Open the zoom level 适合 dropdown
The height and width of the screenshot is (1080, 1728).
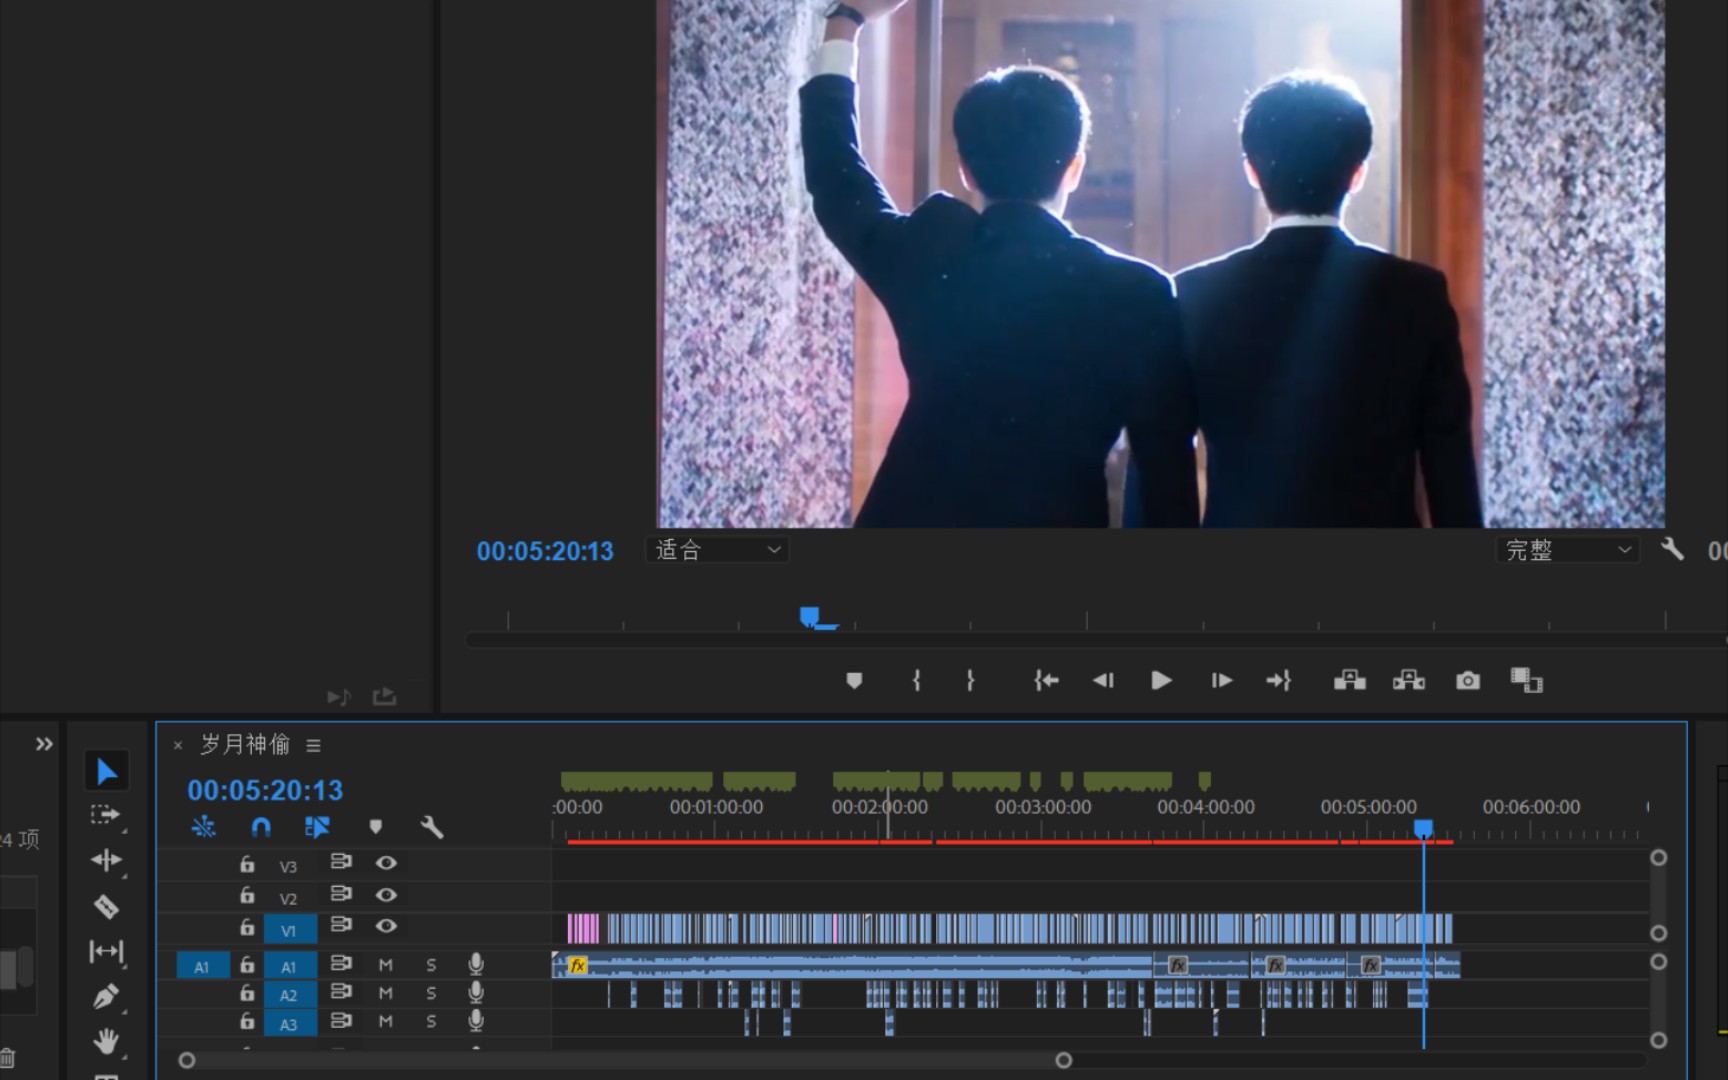[x=717, y=549]
